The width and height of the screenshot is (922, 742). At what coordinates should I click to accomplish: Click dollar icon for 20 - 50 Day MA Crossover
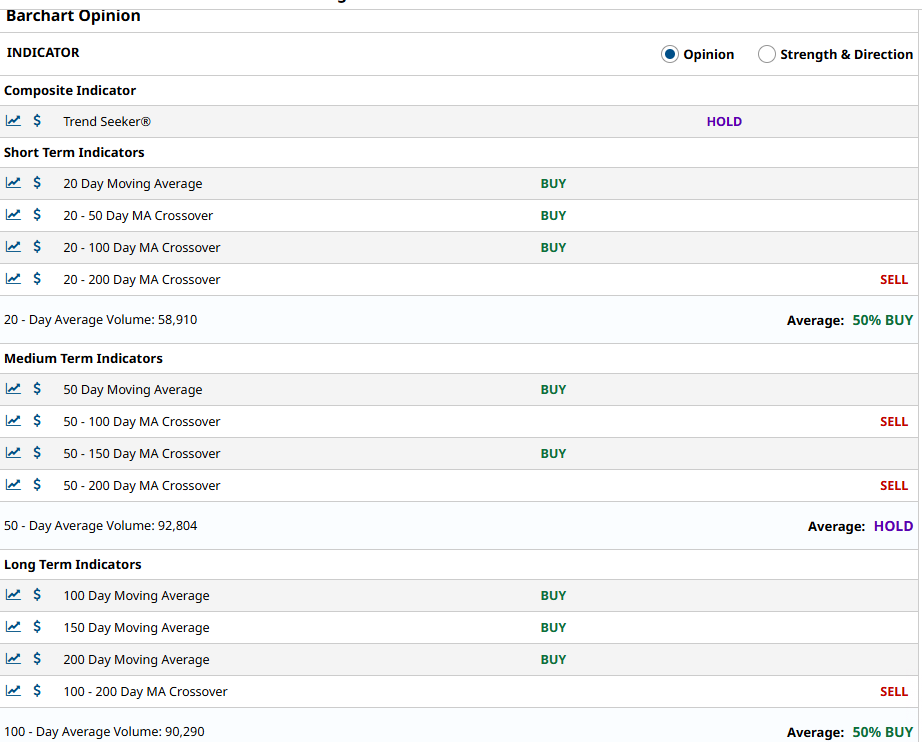(x=37, y=215)
